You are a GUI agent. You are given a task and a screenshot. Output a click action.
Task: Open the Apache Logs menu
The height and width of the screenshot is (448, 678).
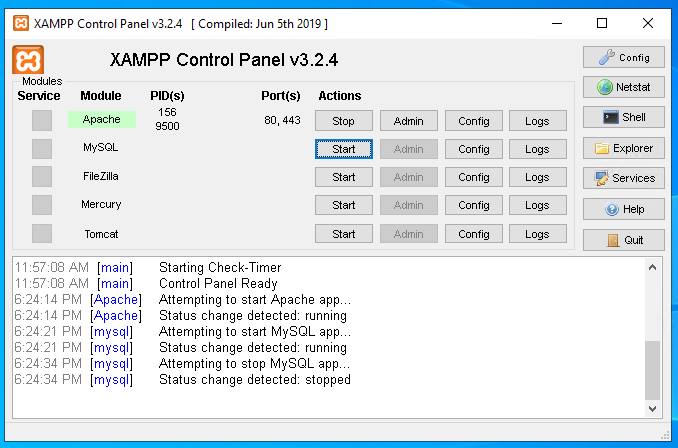[x=537, y=121]
